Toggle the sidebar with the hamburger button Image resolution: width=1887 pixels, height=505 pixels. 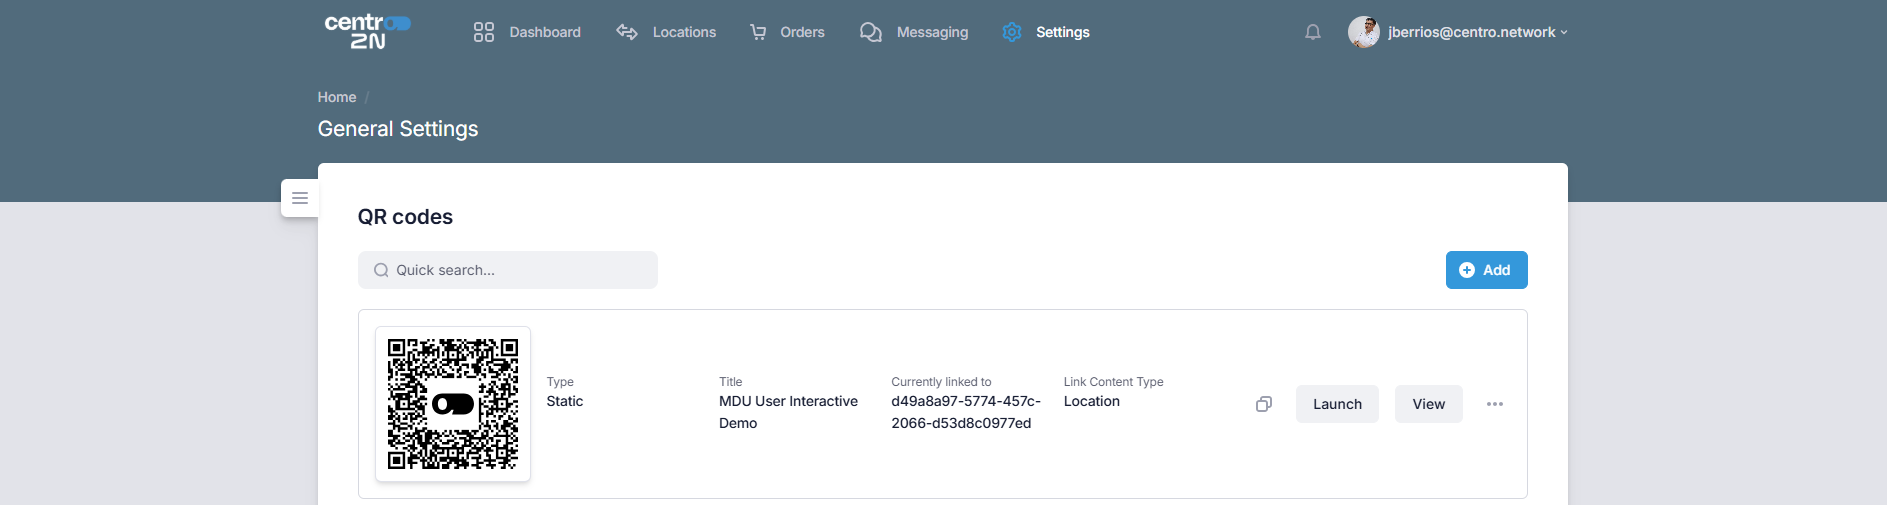click(300, 198)
